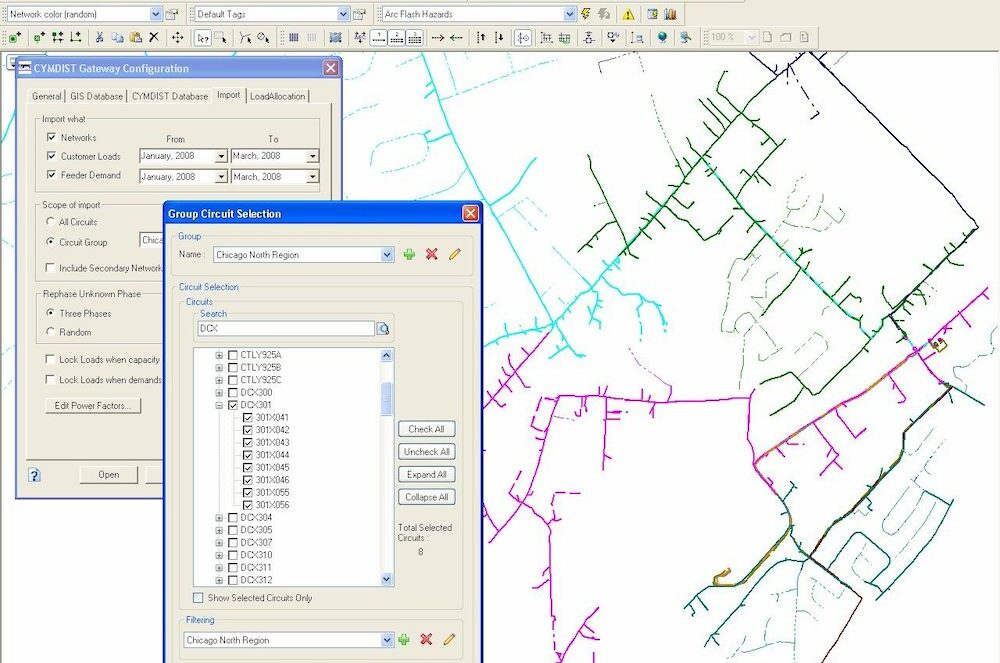Select the four-arrow Move tool
The height and width of the screenshot is (663, 1000).
(177, 38)
